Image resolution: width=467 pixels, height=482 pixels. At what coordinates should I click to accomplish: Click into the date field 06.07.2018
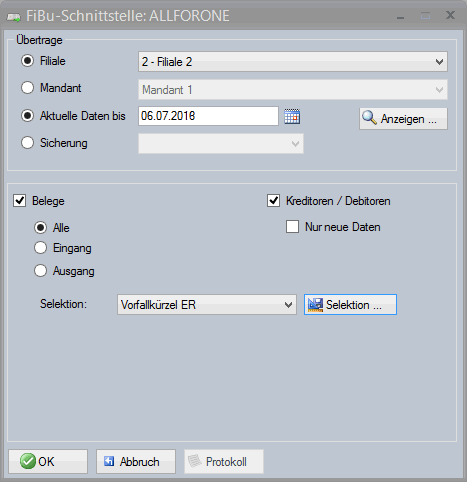208,116
